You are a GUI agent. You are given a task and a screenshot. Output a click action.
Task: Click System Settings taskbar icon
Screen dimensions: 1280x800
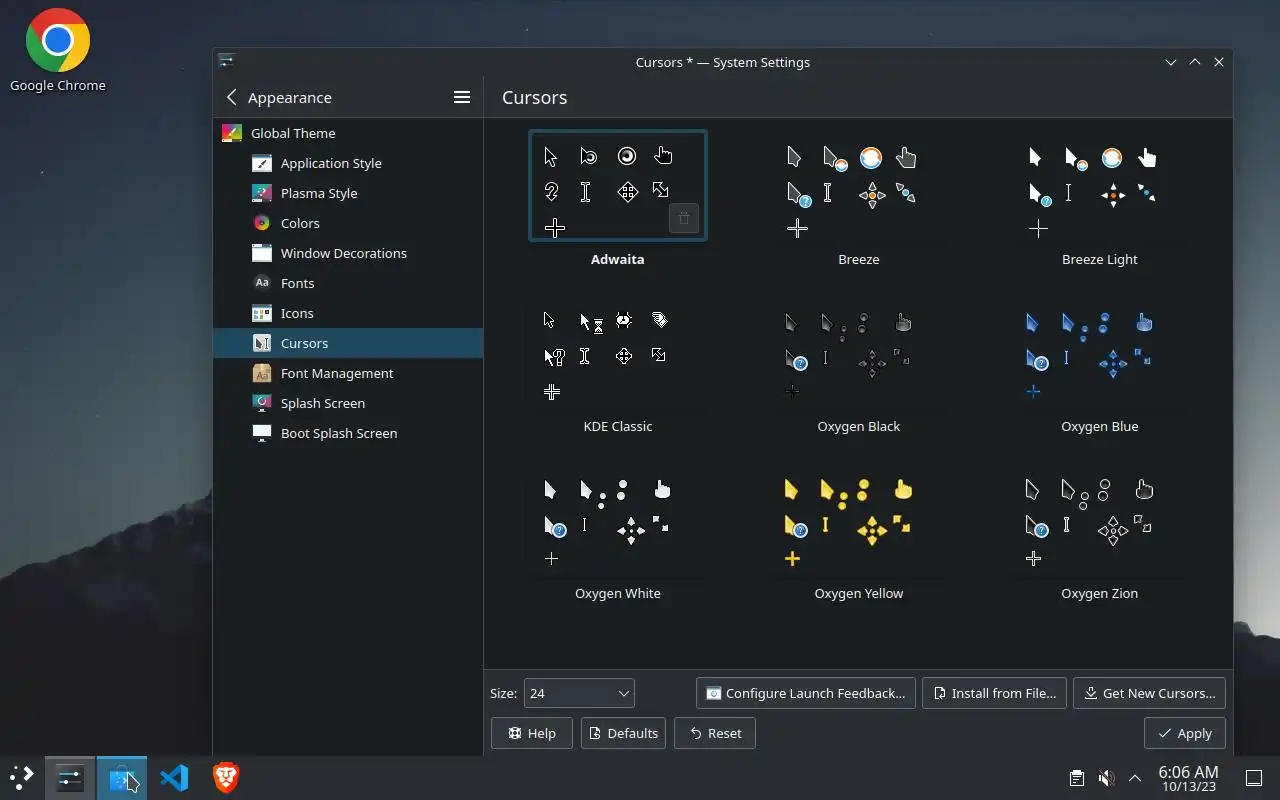click(x=70, y=778)
